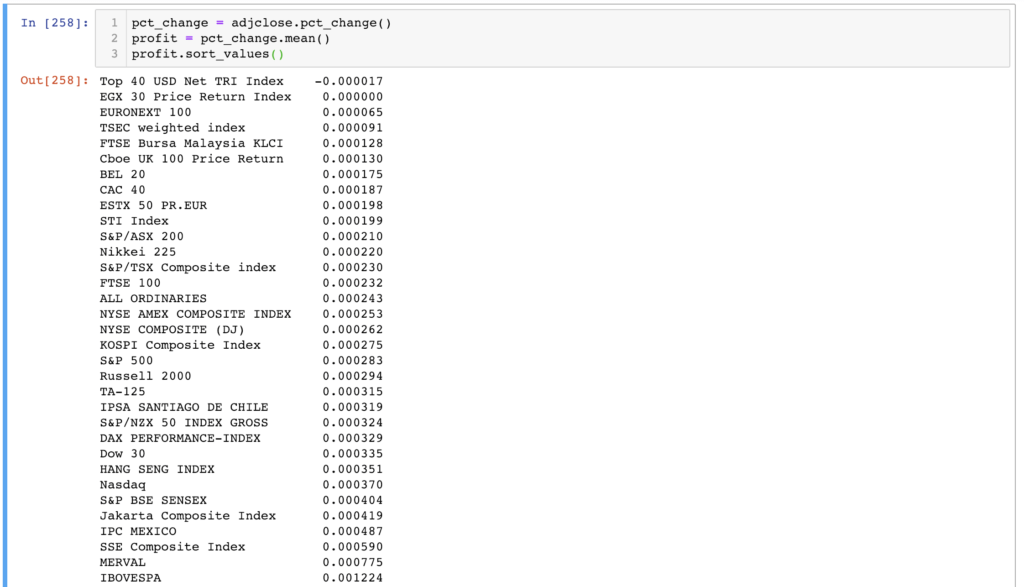This screenshot has height=587, width=1024.
Task: Click the NYSE COMPOSITE (DJ) row
Action: [x=241, y=330]
